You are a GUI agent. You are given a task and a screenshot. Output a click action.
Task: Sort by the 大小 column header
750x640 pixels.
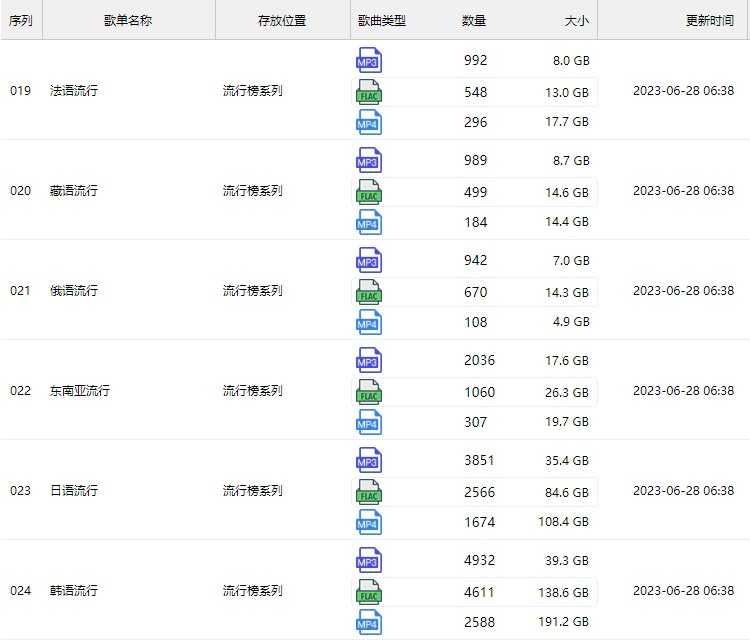pos(577,21)
